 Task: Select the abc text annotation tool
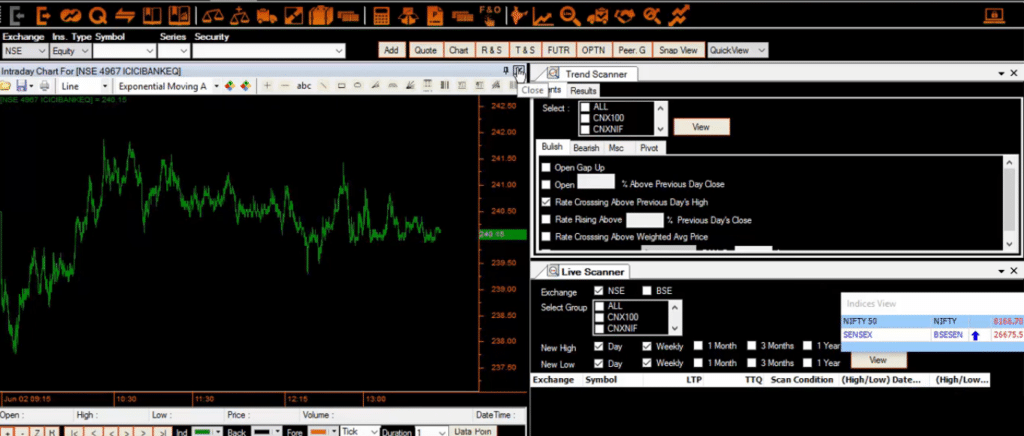coord(304,86)
